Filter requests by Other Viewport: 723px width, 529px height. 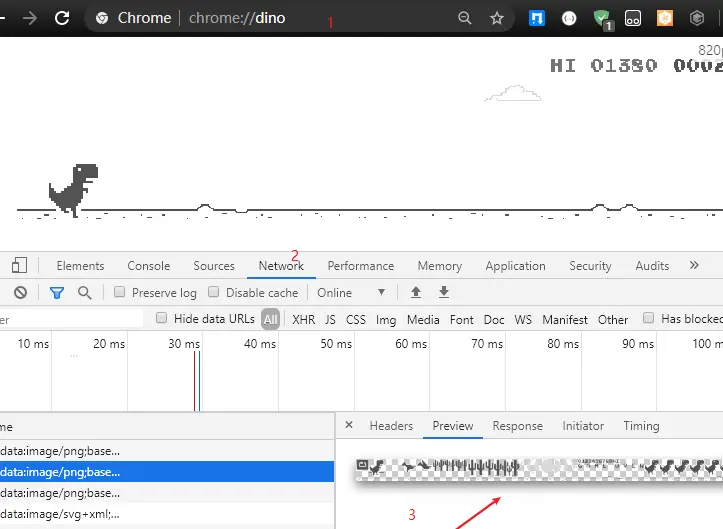[x=613, y=320]
